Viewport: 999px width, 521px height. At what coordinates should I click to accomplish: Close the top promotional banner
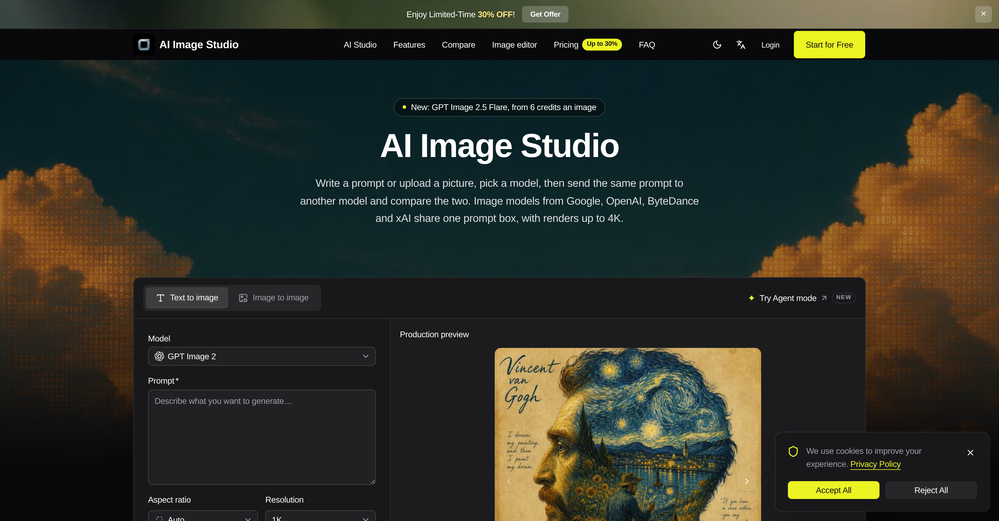point(983,14)
